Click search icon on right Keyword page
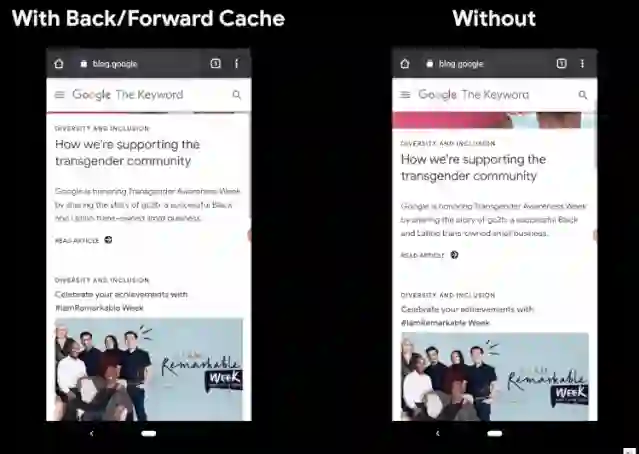 (583, 95)
